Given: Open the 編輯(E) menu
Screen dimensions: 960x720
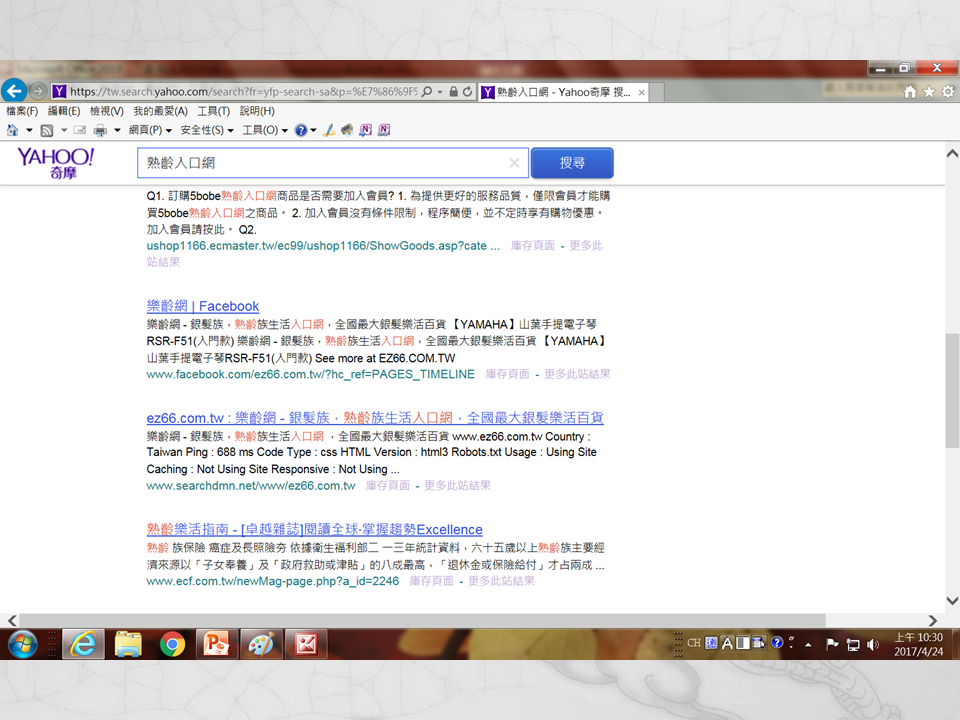Looking at the screenshot, I should tap(64, 111).
